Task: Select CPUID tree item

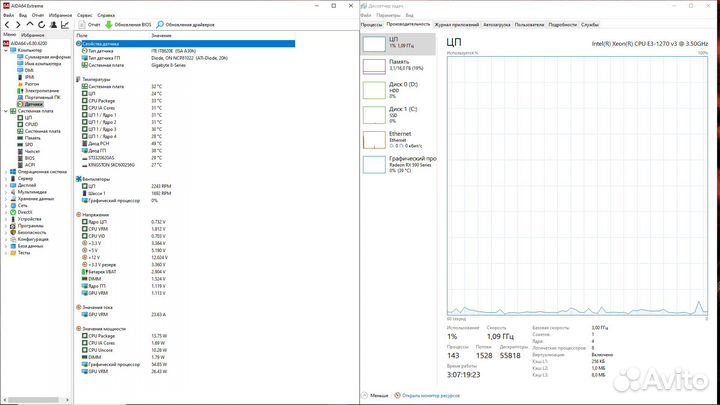Action: (28, 124)
